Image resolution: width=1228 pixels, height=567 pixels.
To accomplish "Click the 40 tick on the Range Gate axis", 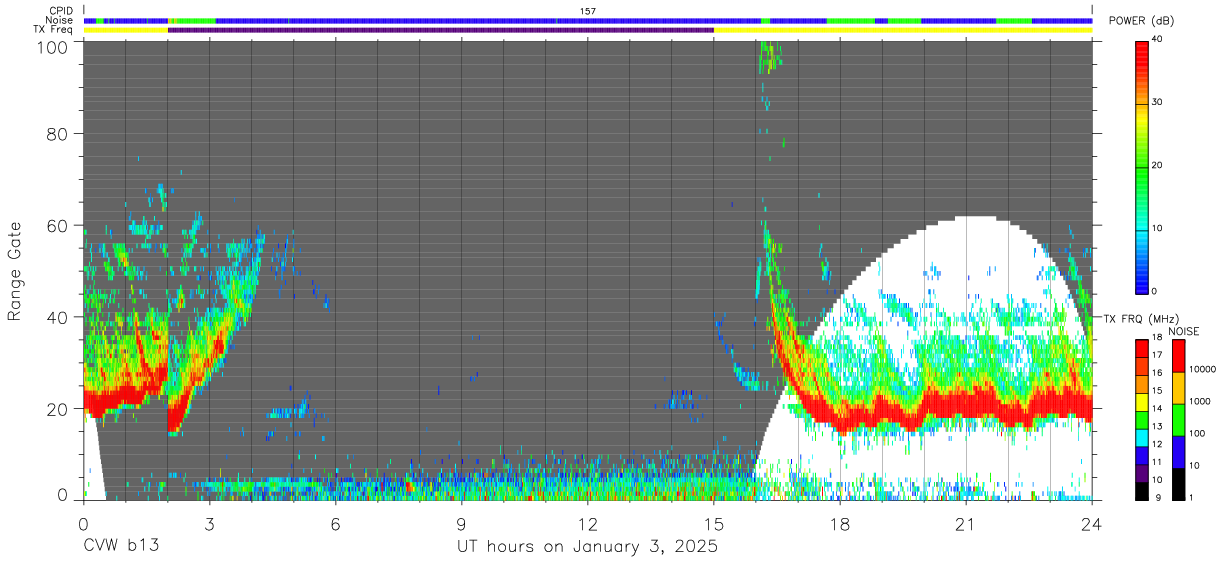I will (59, 318).
